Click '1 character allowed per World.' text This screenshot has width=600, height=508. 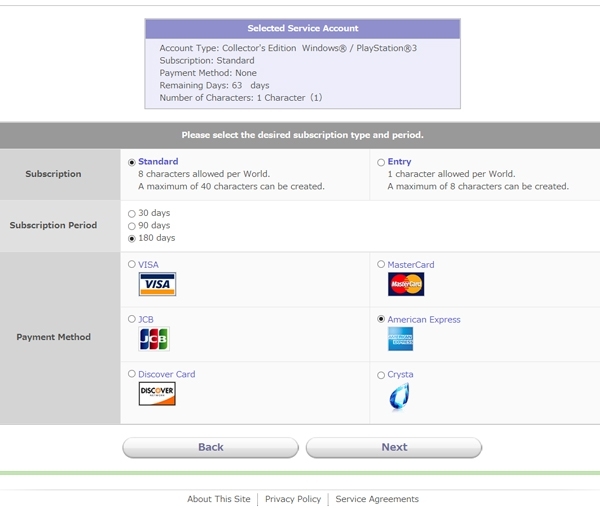(451, 174)
